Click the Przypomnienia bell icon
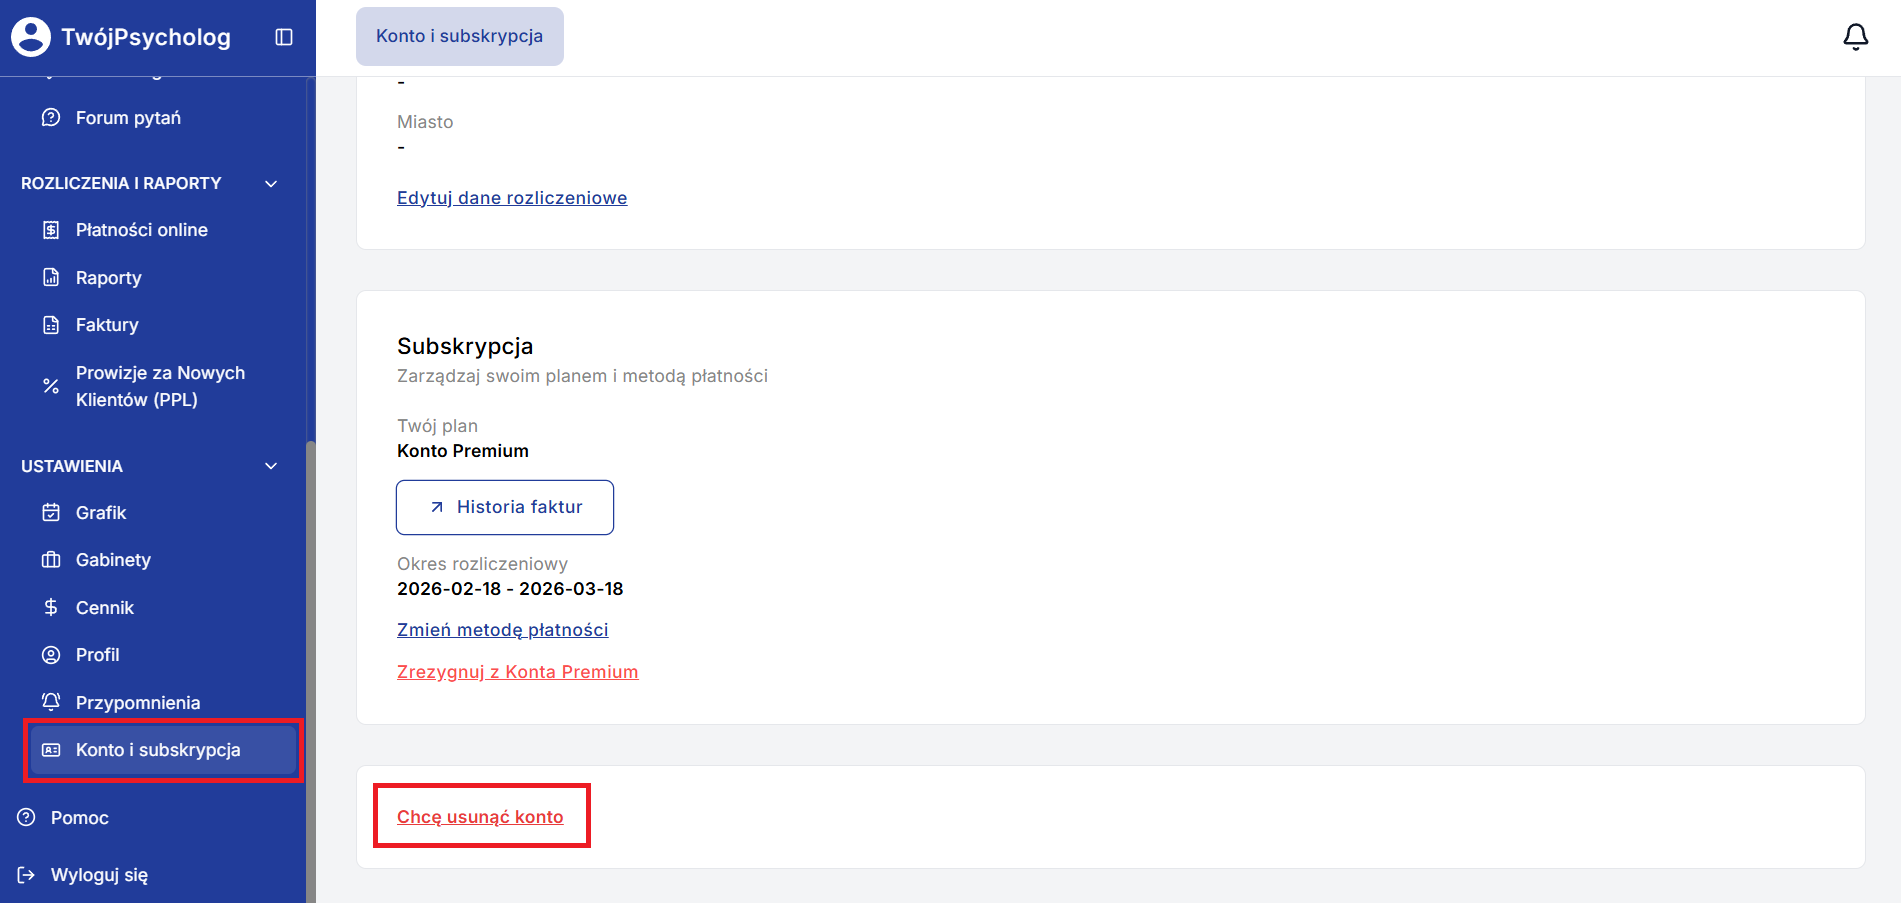 pyautogui.click(x=51, y=702)
